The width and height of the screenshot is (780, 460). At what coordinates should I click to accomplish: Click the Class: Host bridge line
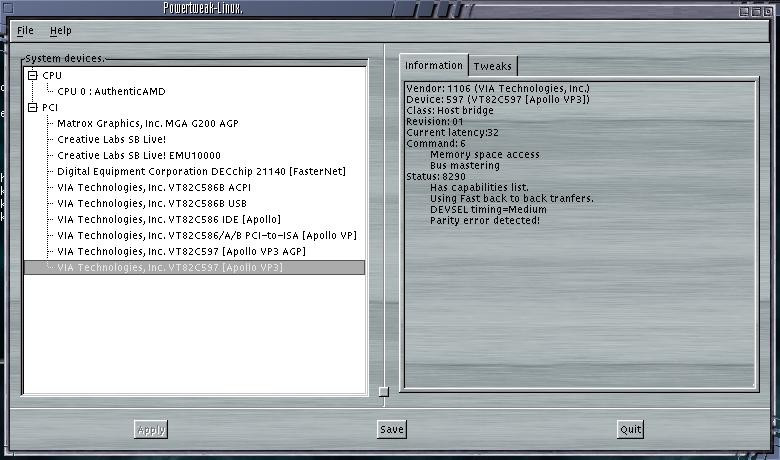pos(450,110)
